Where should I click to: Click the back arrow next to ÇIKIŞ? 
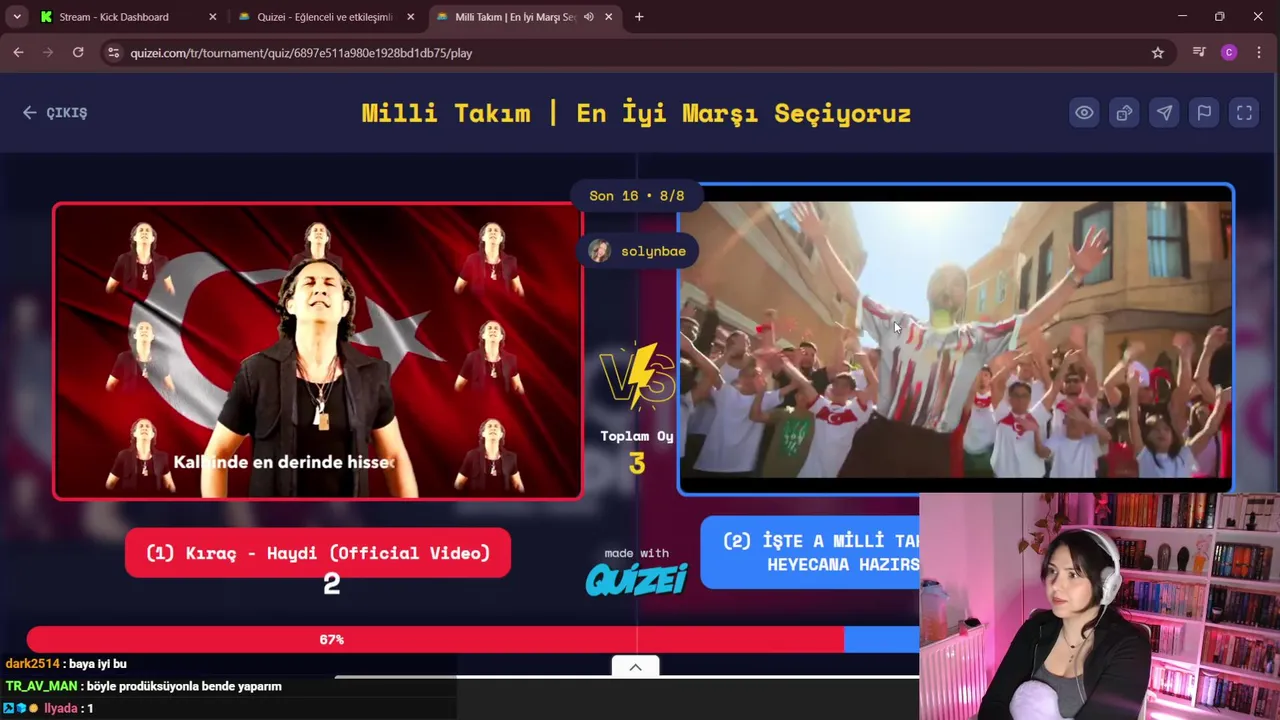[29, 113]
